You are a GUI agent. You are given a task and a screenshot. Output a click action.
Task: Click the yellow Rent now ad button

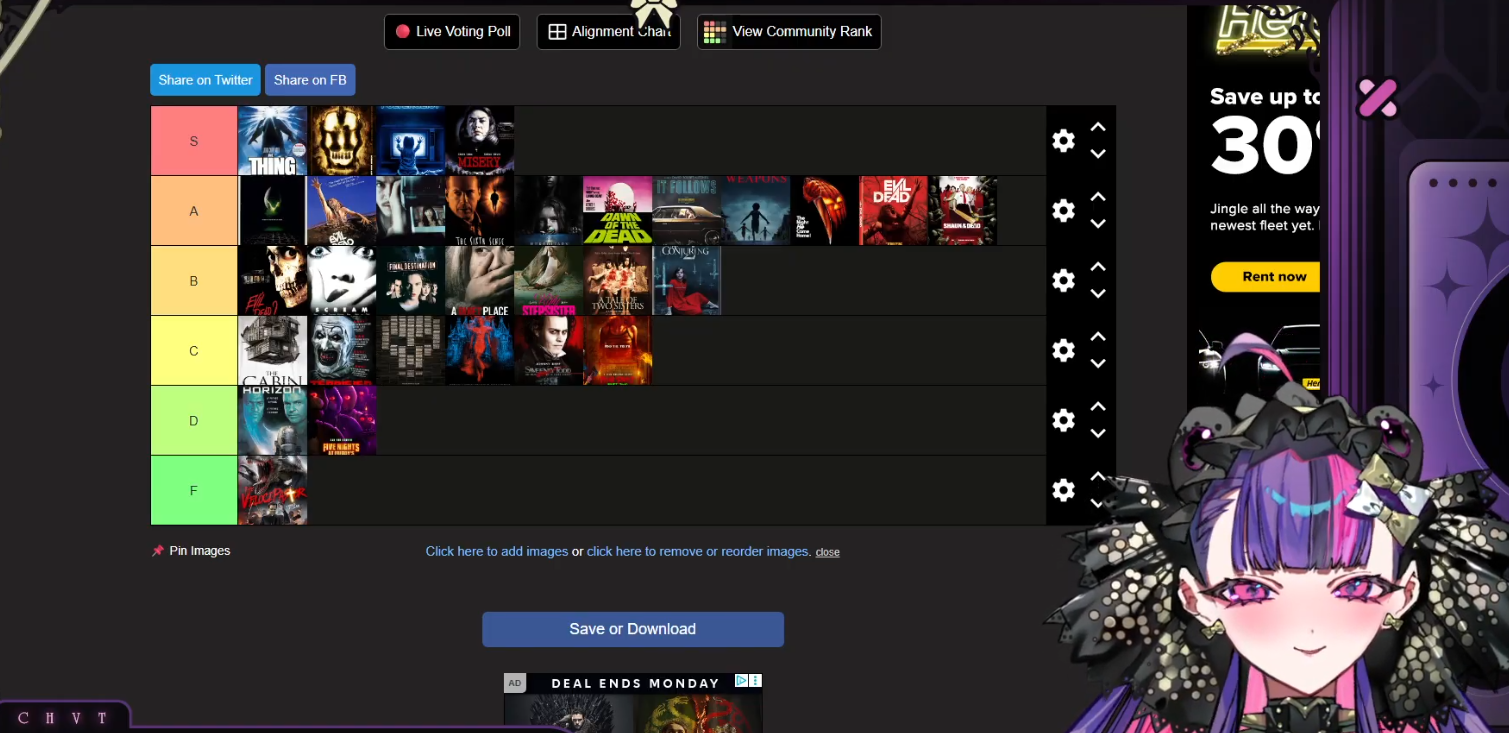pyautogui.click(x=1273, y=277)
